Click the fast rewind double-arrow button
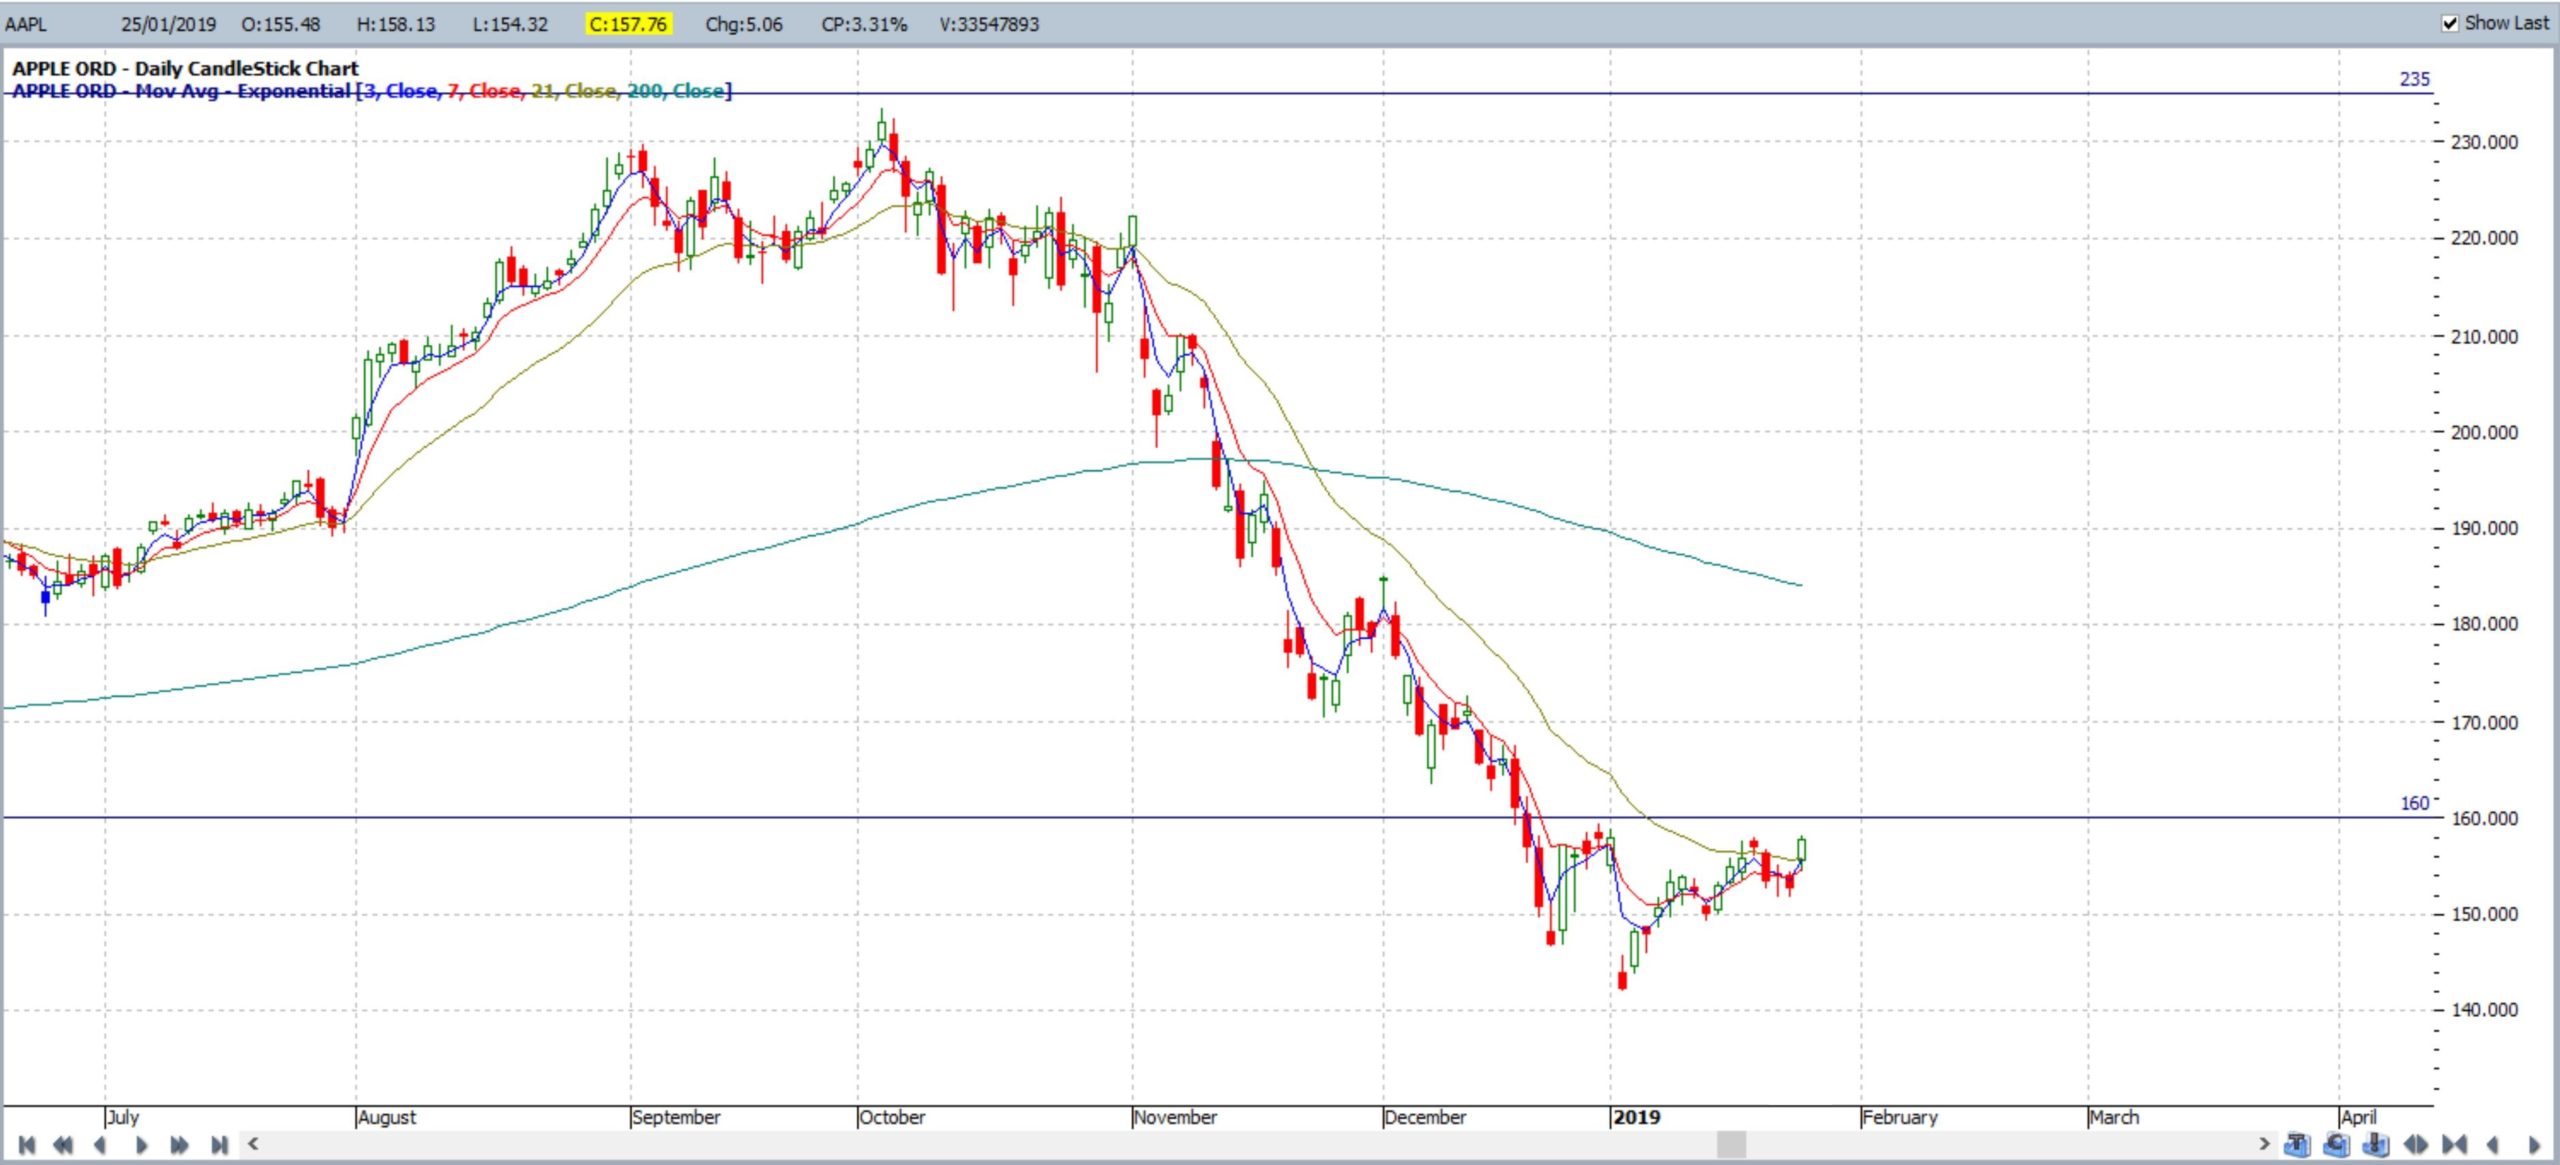Viewport: 2560px width, 1165px height. tap(62, 1144)
